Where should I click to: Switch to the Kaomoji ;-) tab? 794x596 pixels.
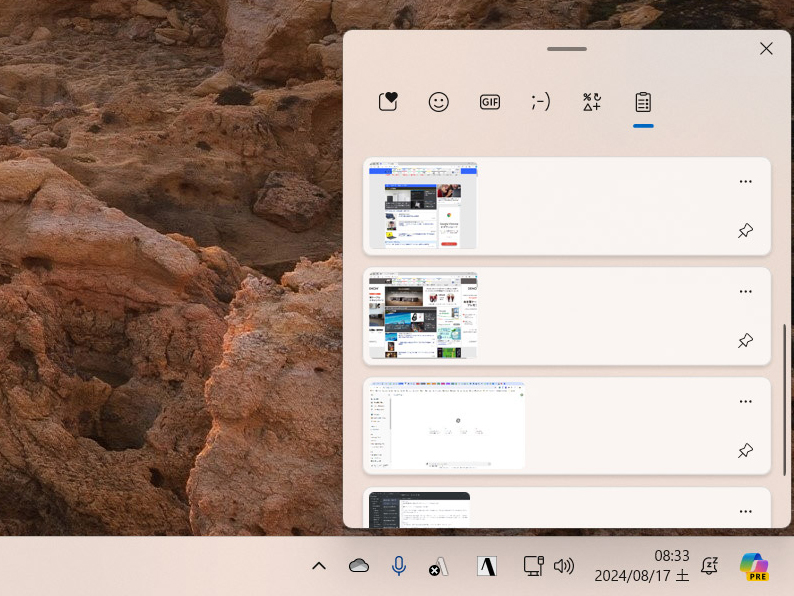point(540,102)
